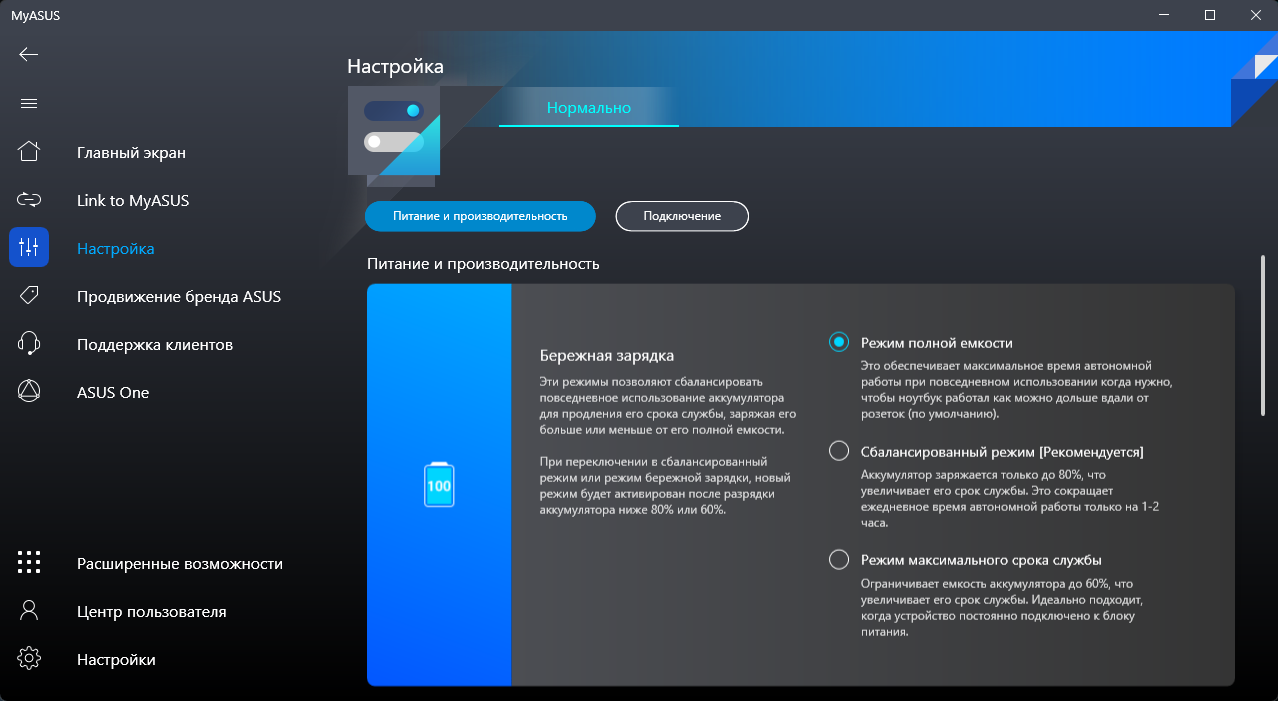Select Сбалансированный режим radio button
This screenshot has width=1278, height=701.
[839, 451]
